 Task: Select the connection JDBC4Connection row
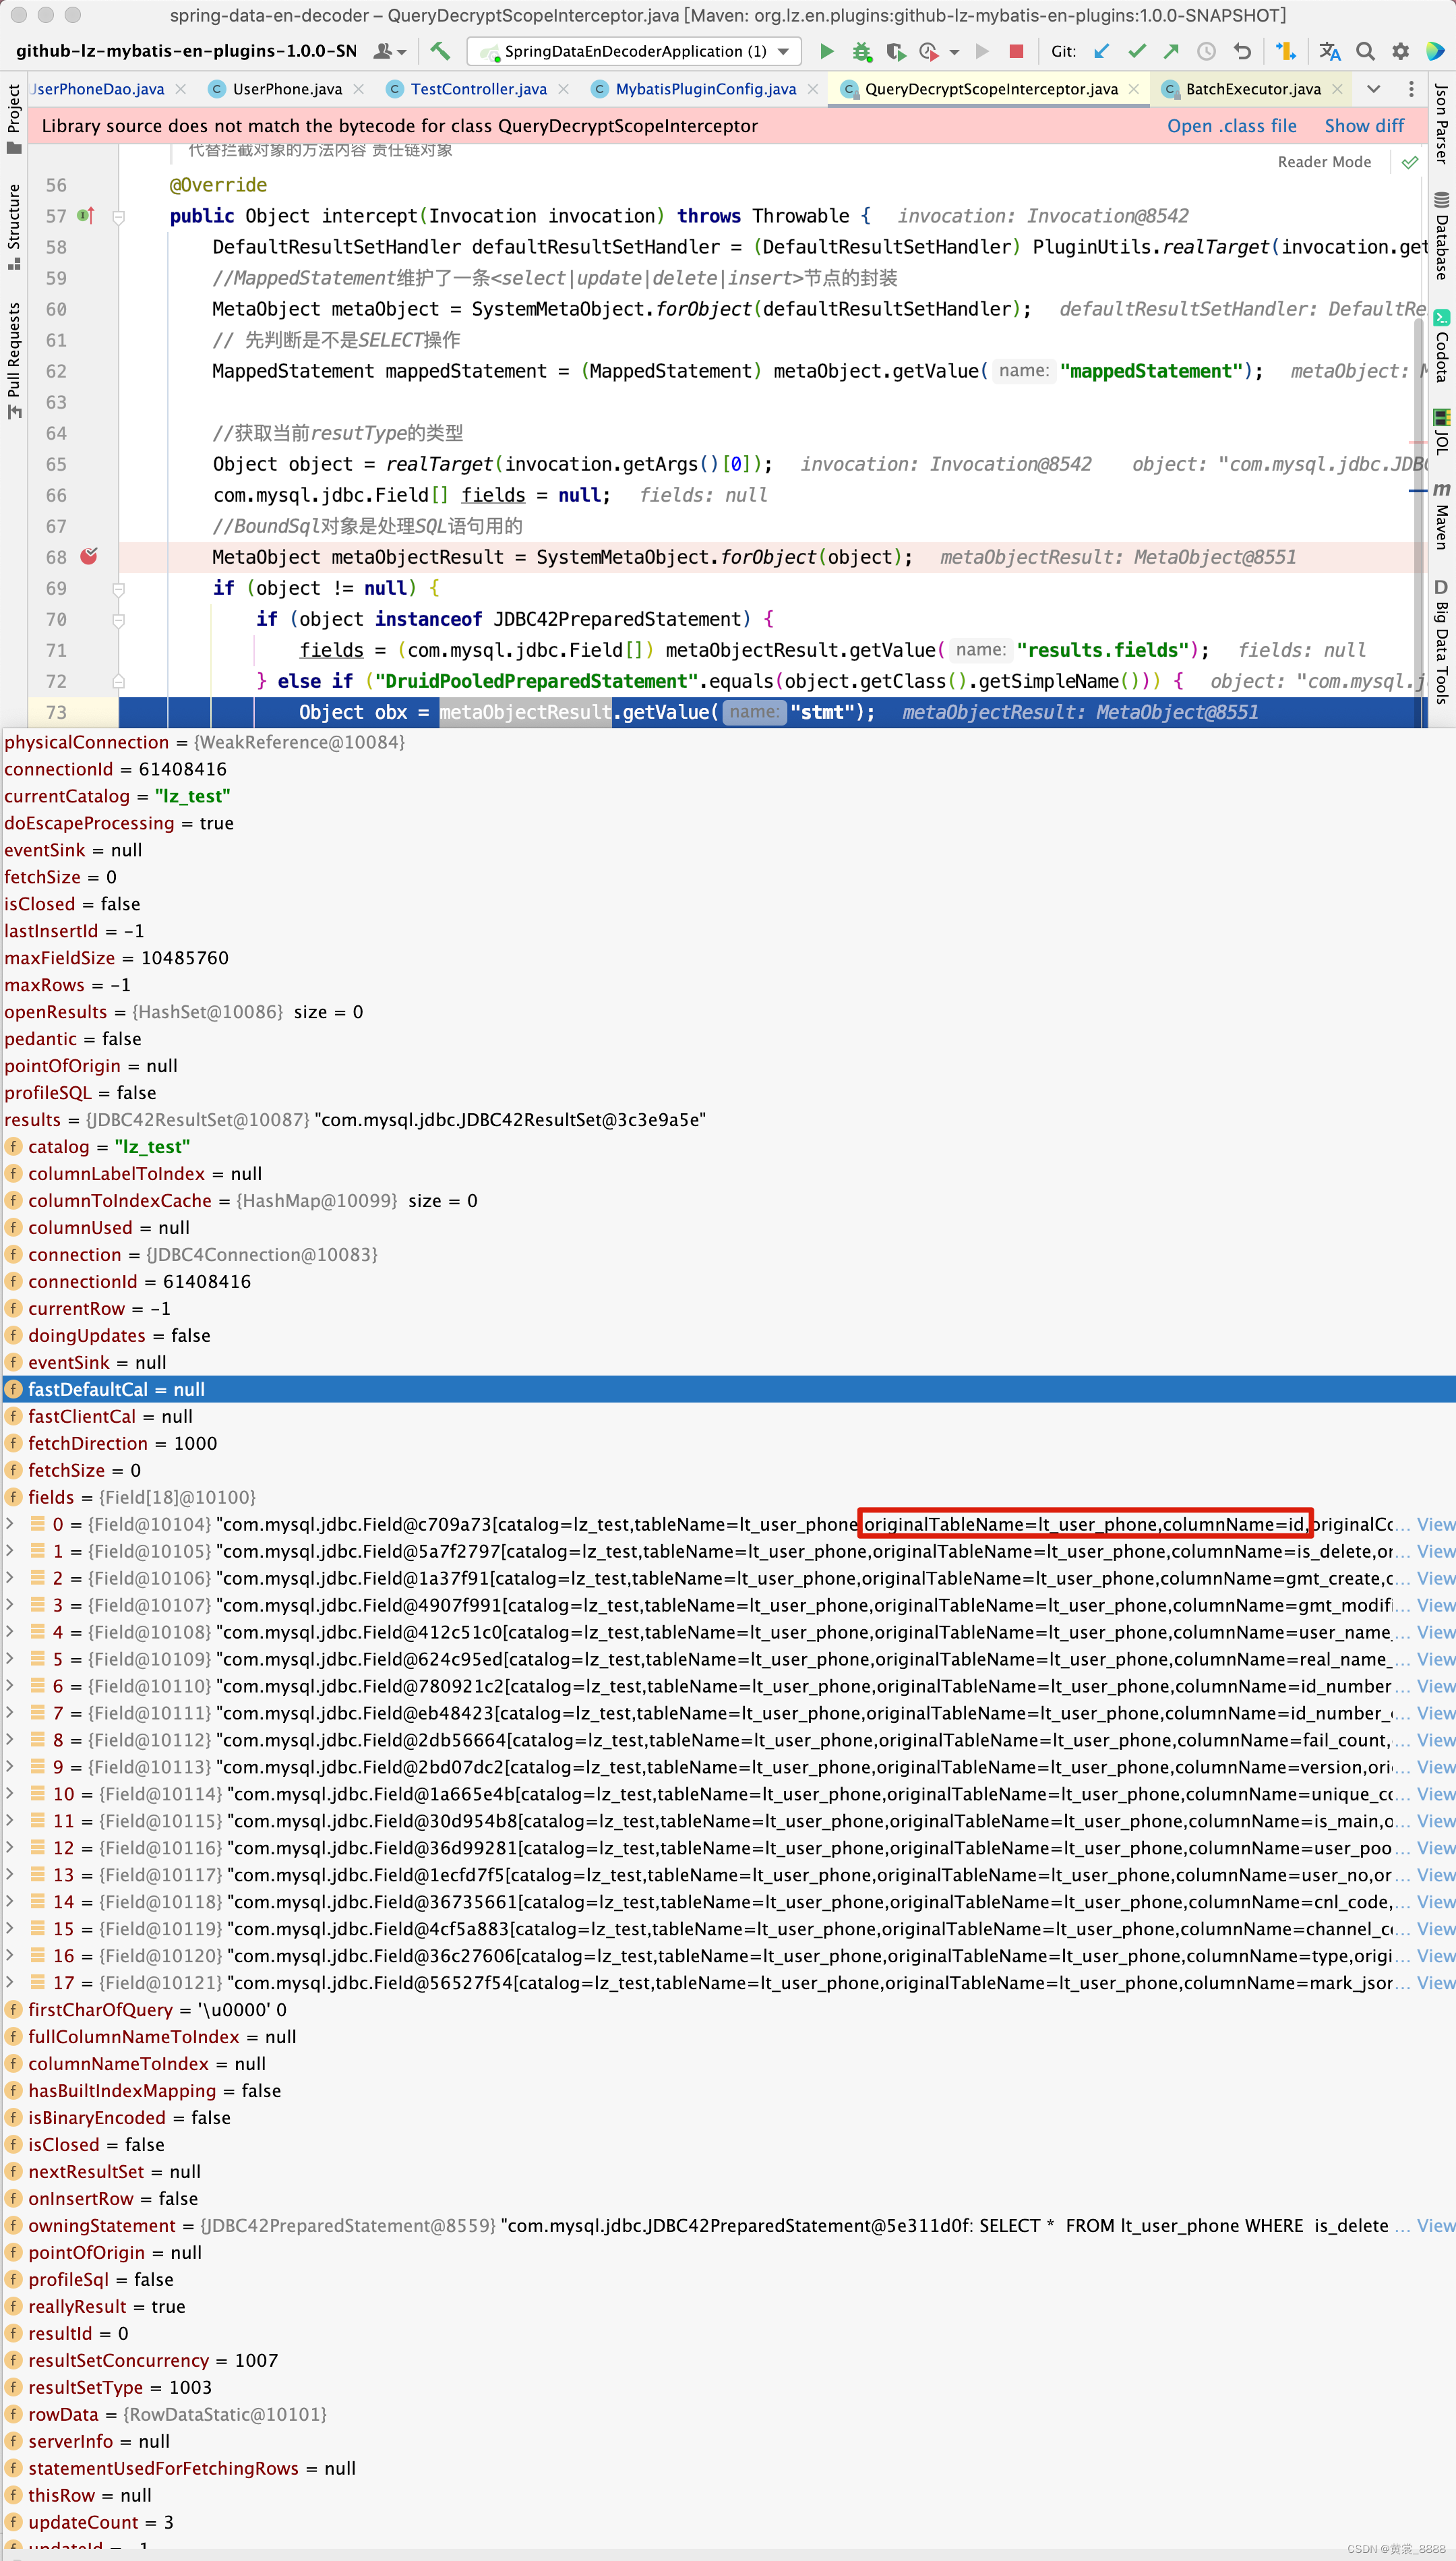728,1254
